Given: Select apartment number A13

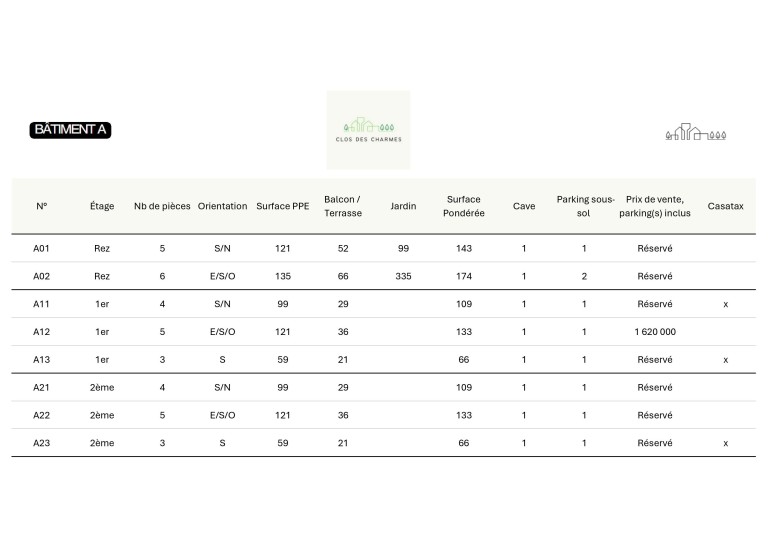Looking at the screenshot, I should pos(41,360).
